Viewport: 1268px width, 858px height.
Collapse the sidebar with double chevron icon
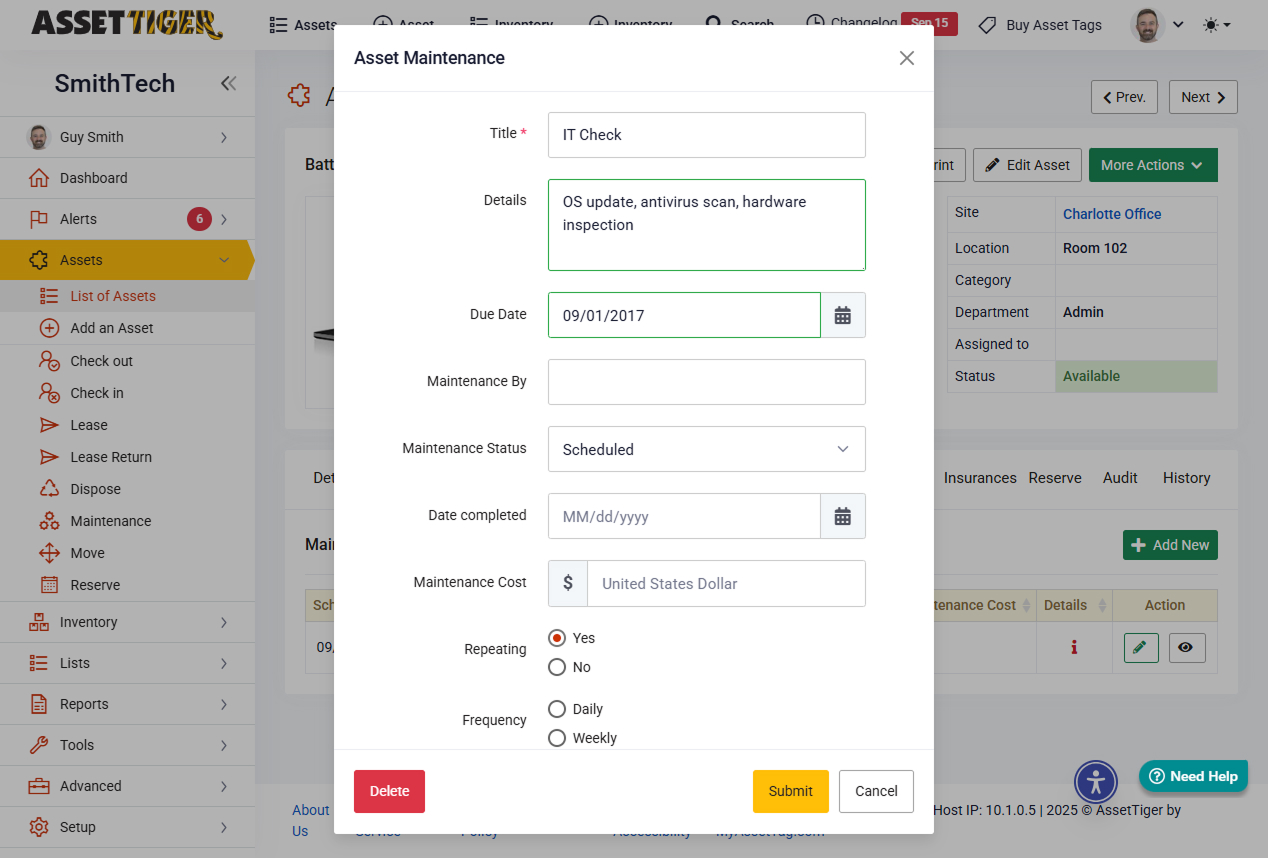coord(229,84)
